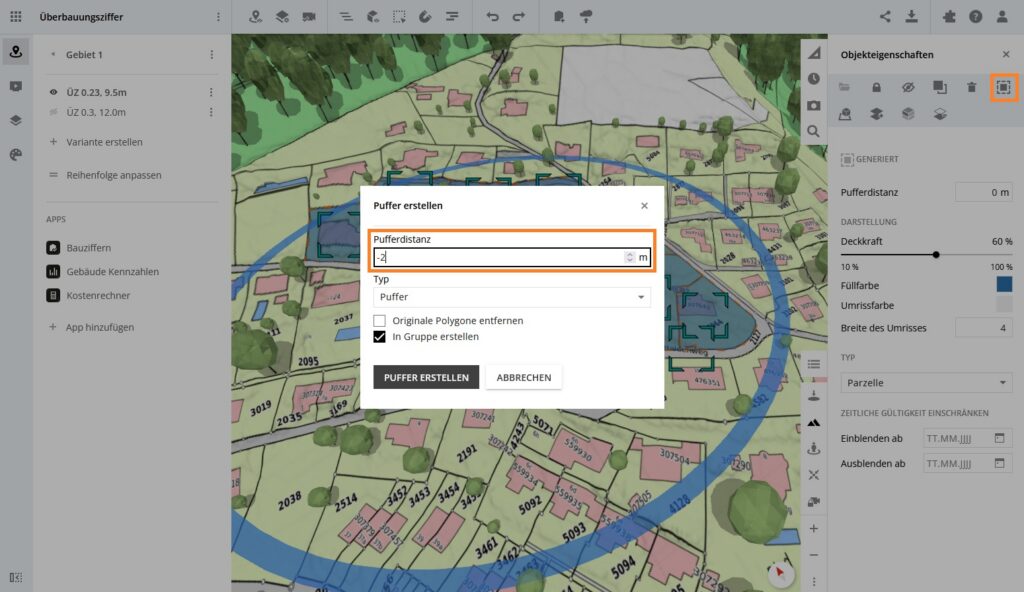1024x592 pixels.
Task: Reset the map compass orientation
Action: point(780,573)
